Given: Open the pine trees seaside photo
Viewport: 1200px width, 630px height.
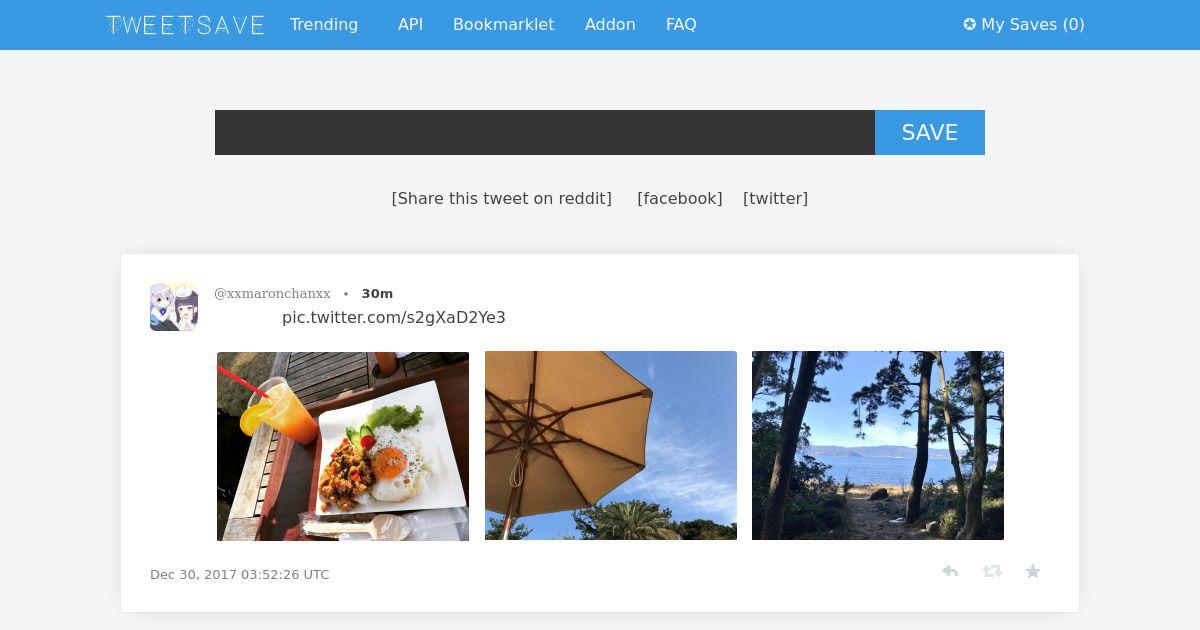Looking at the screenshot, I should 878,445.
